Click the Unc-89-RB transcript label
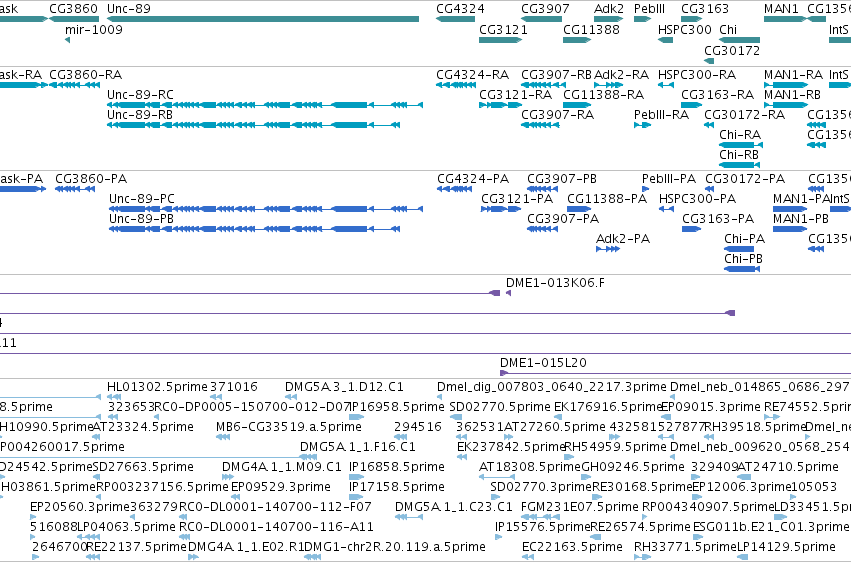This screenshot has width=851, height=562. (140, 114)
